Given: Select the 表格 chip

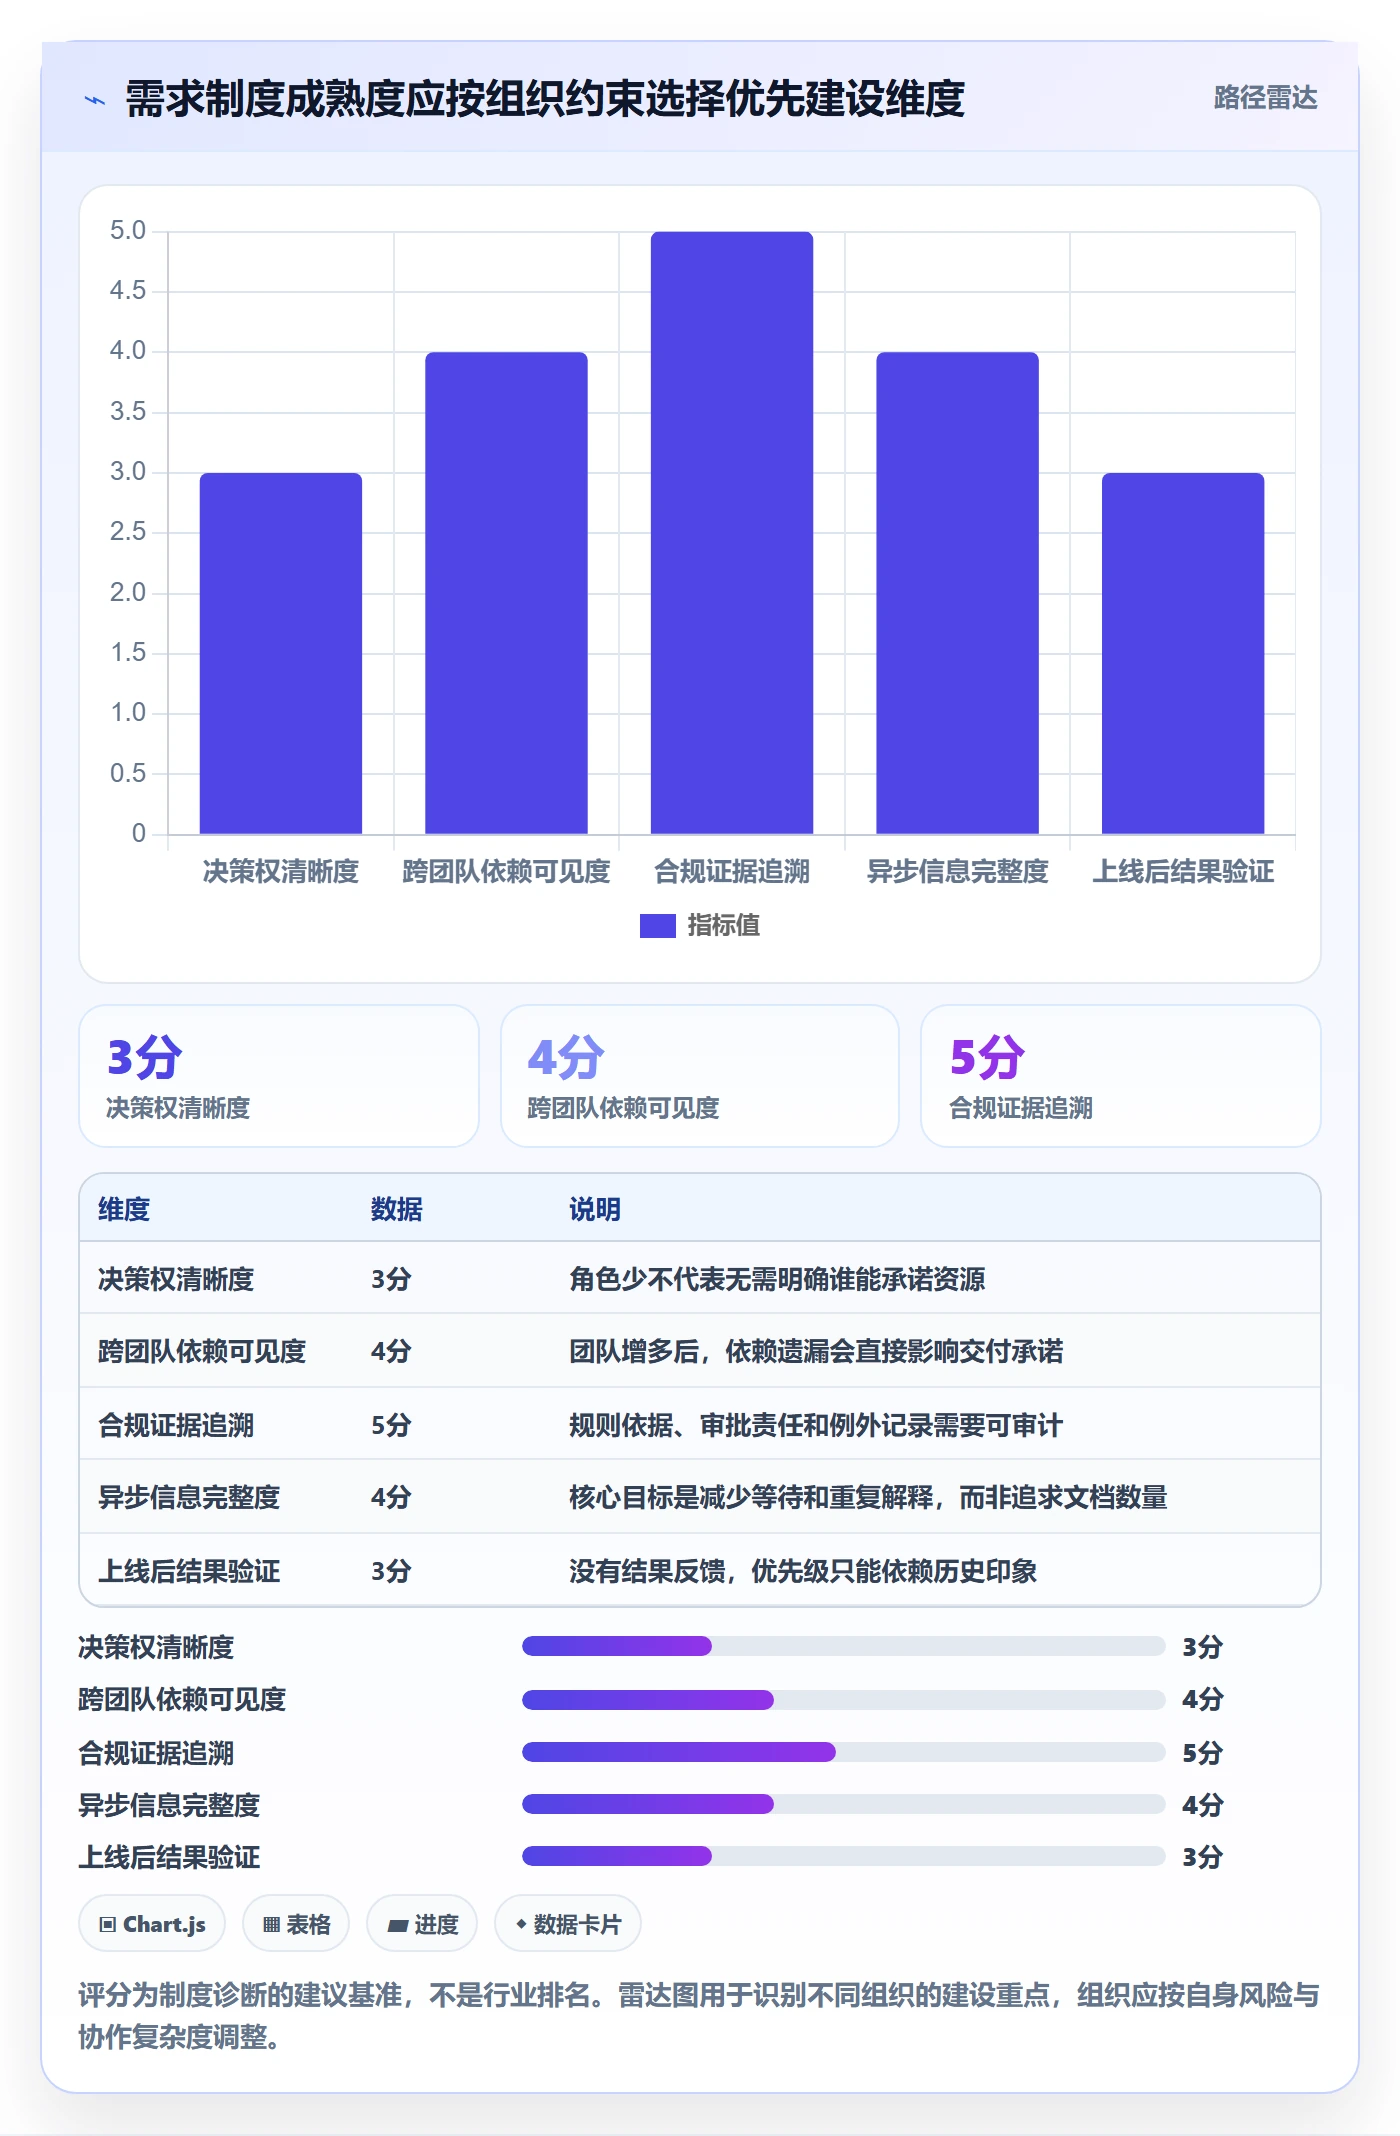Looking at the screenshot, I should tap(296, 1923).
